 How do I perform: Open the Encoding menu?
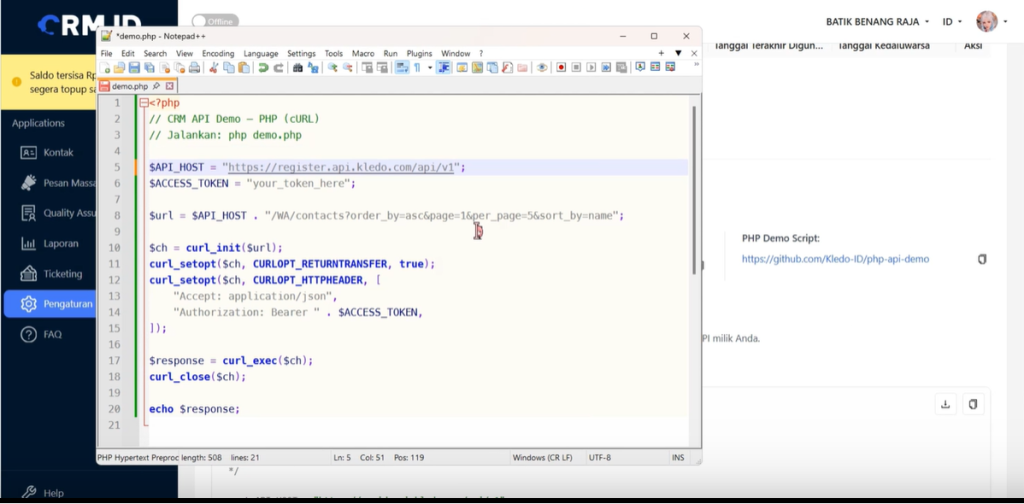coord(218,54)
